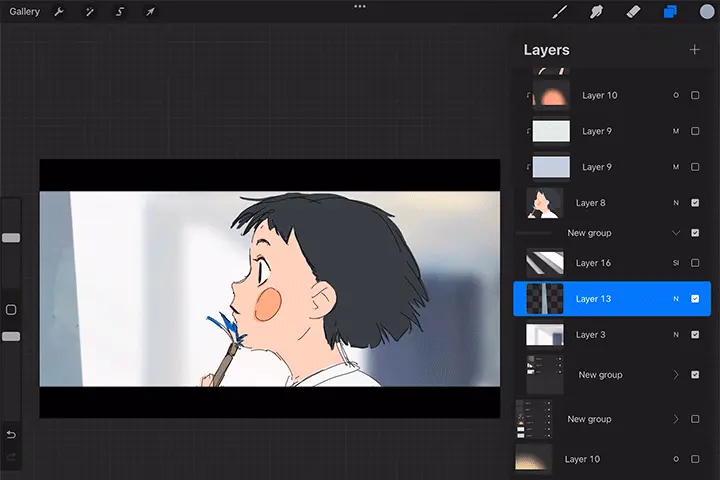The height and width of the screenshot is (480, 720).
Task: Open the Actions wrench menu
Action: pos(59,11)
